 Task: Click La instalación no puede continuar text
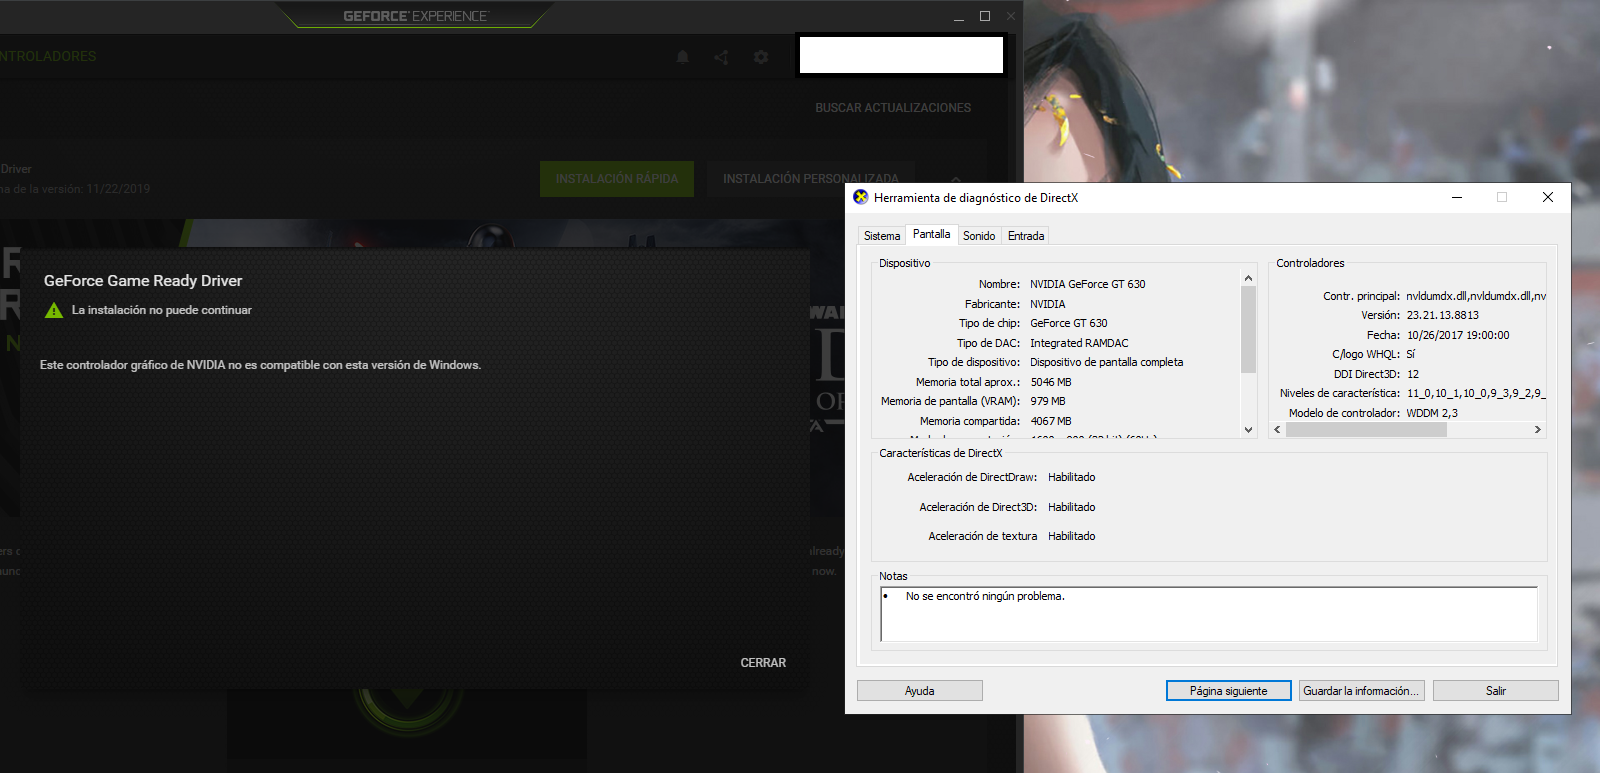[162, 310]
